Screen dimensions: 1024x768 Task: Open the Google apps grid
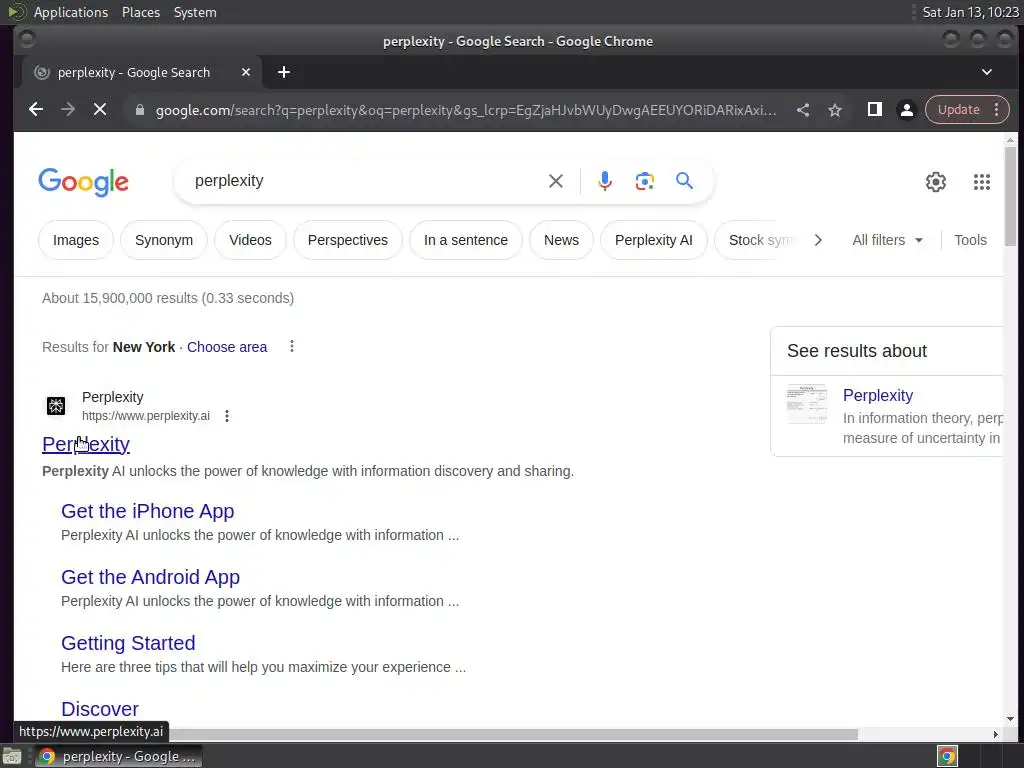click(982, 182)
